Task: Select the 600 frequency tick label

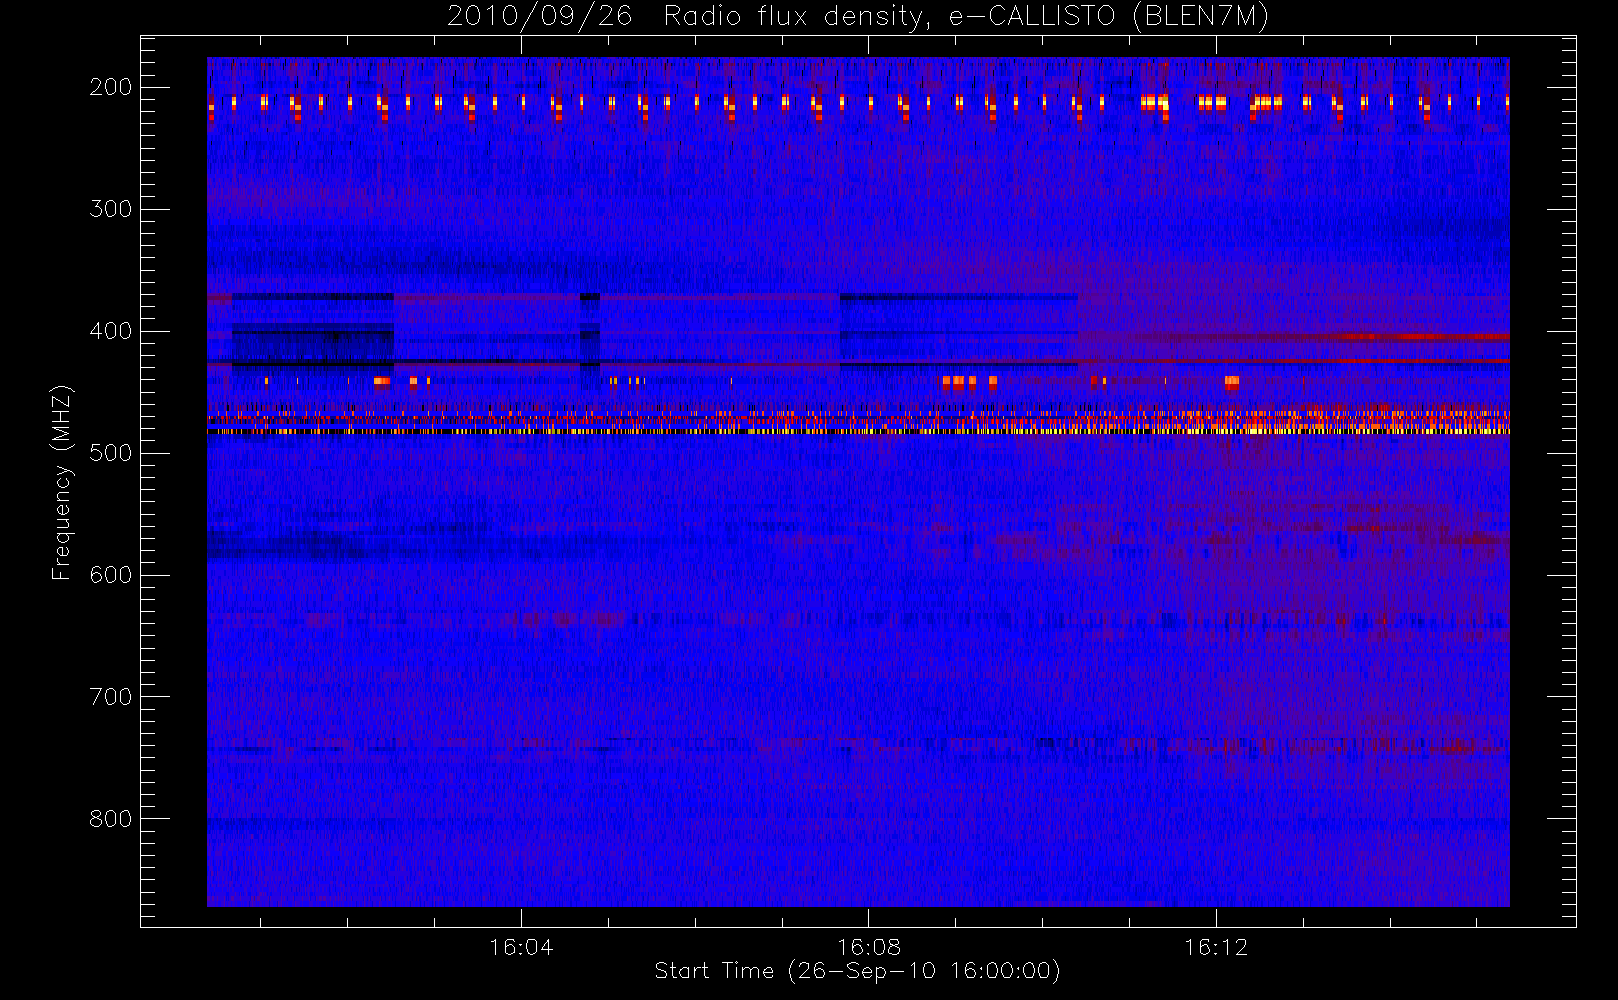Action: (x=111, y=575)
